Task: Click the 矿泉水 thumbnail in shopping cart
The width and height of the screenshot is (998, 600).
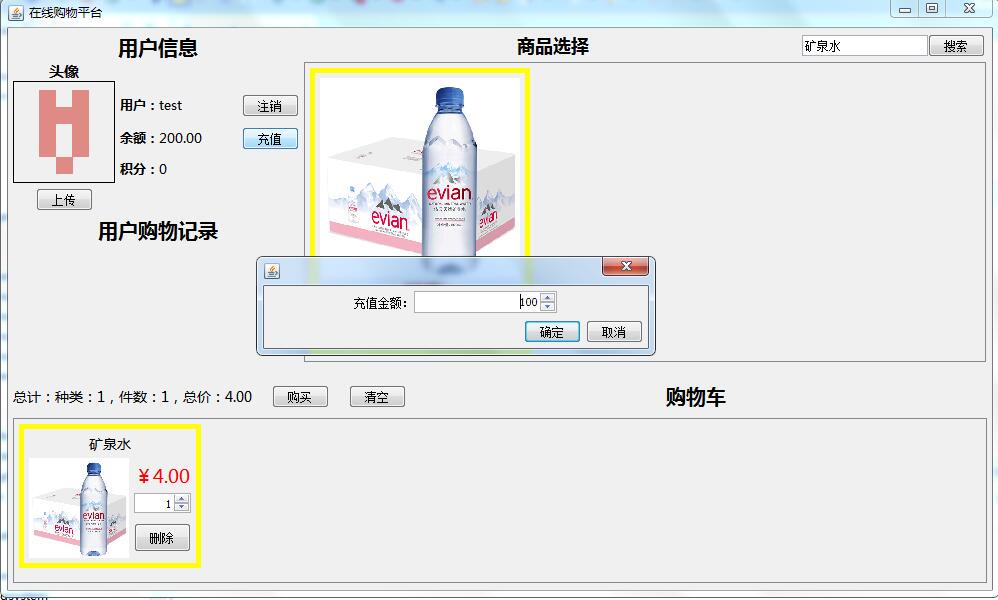Action: coord(79,508)
